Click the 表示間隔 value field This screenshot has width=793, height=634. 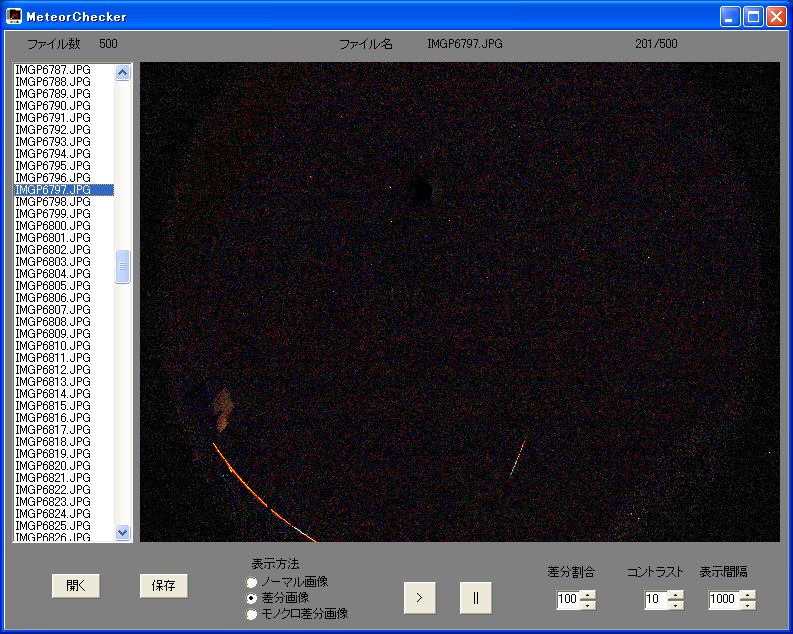(723, 600)
